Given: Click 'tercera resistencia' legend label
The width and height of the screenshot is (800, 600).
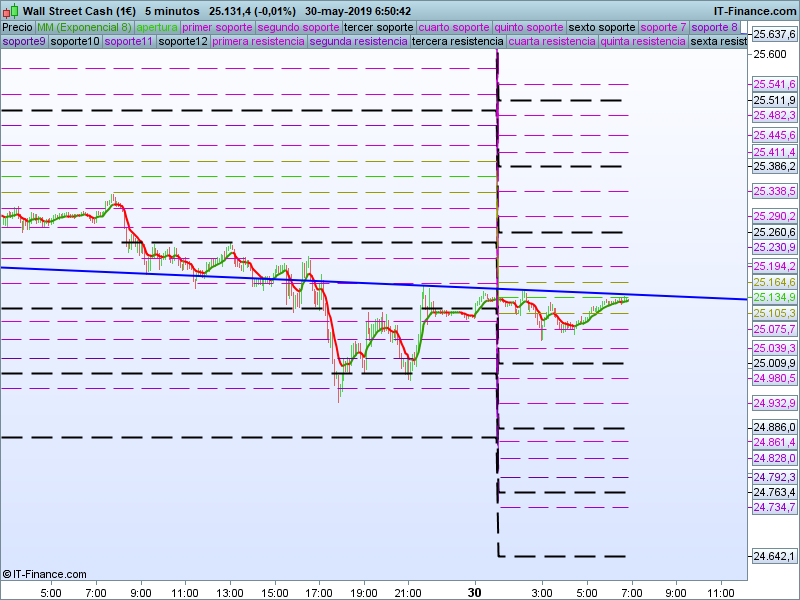Looking at the screenshot, I should (x=457, y=42).
